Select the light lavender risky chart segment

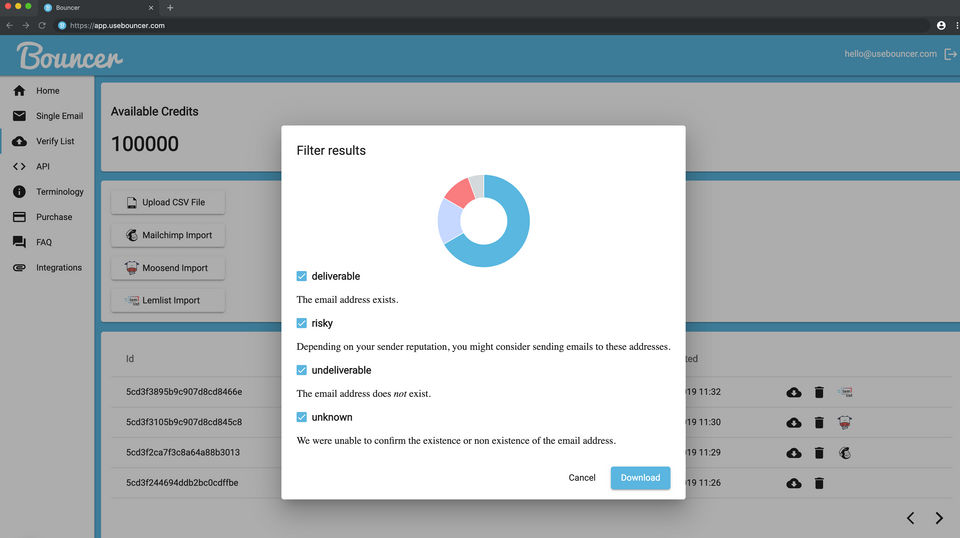tap(449, 221)
